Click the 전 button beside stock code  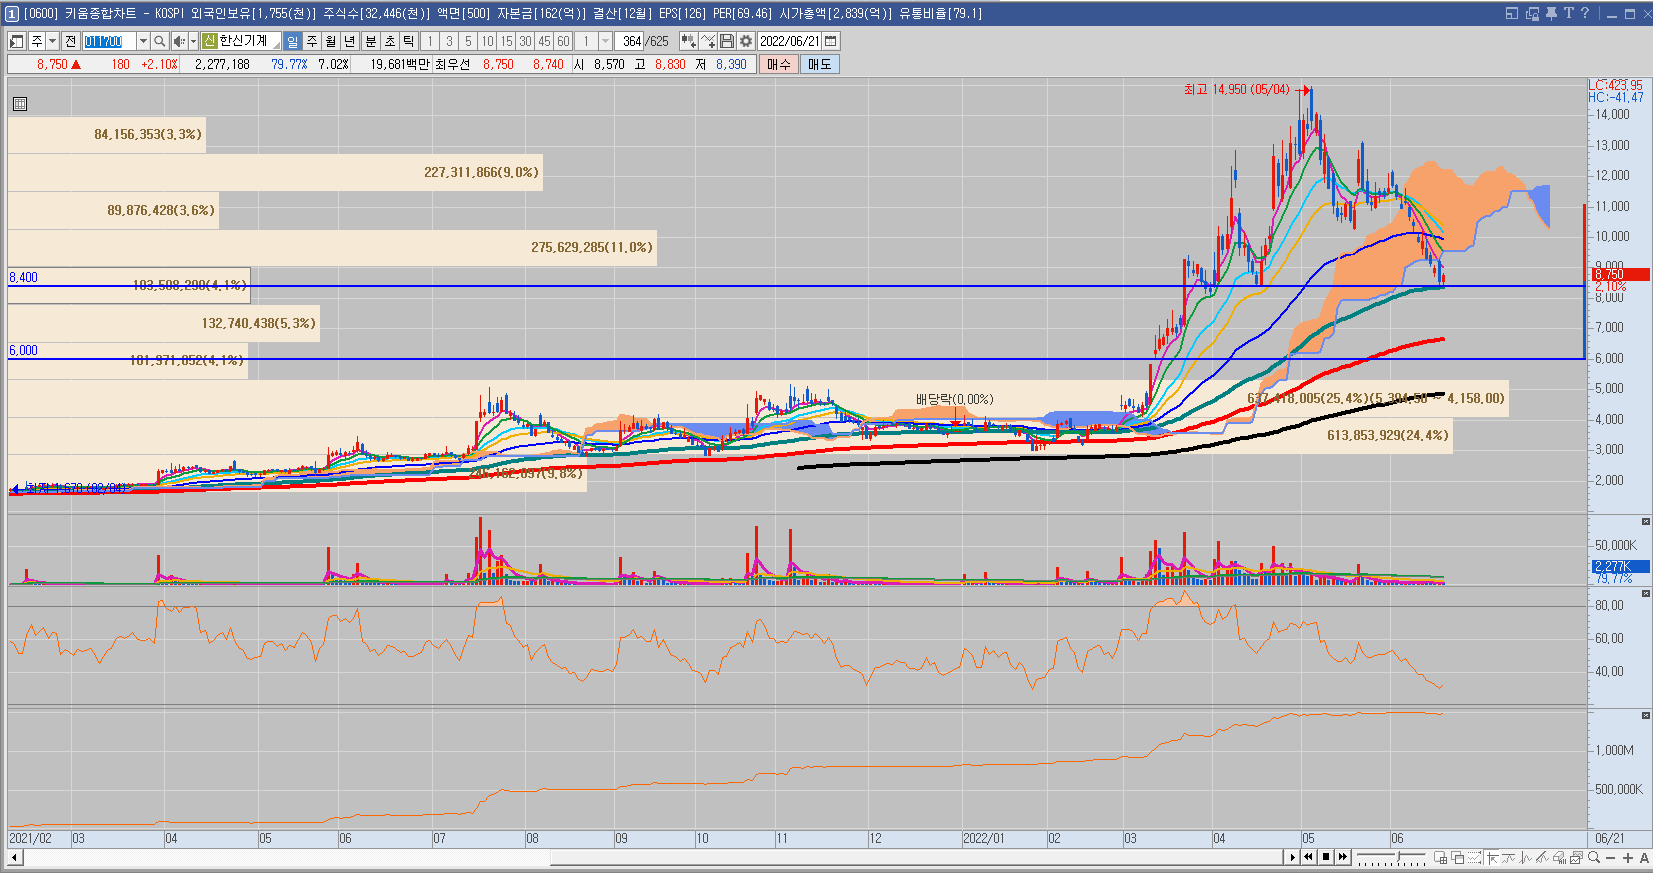click(x=70, y=41)
